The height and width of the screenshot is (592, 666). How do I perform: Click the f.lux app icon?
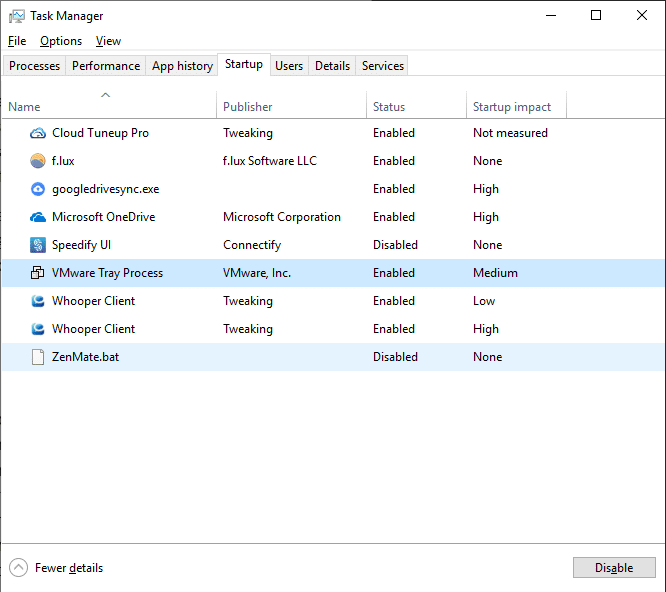[x=38, y=161]
